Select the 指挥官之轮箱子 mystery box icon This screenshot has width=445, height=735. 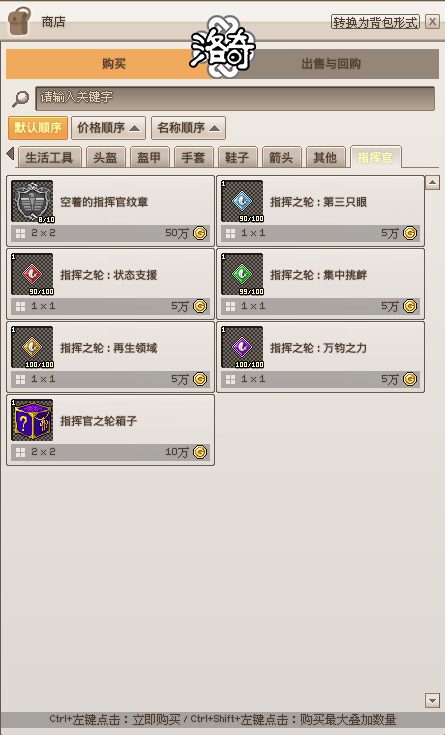(x=32, y=420)
